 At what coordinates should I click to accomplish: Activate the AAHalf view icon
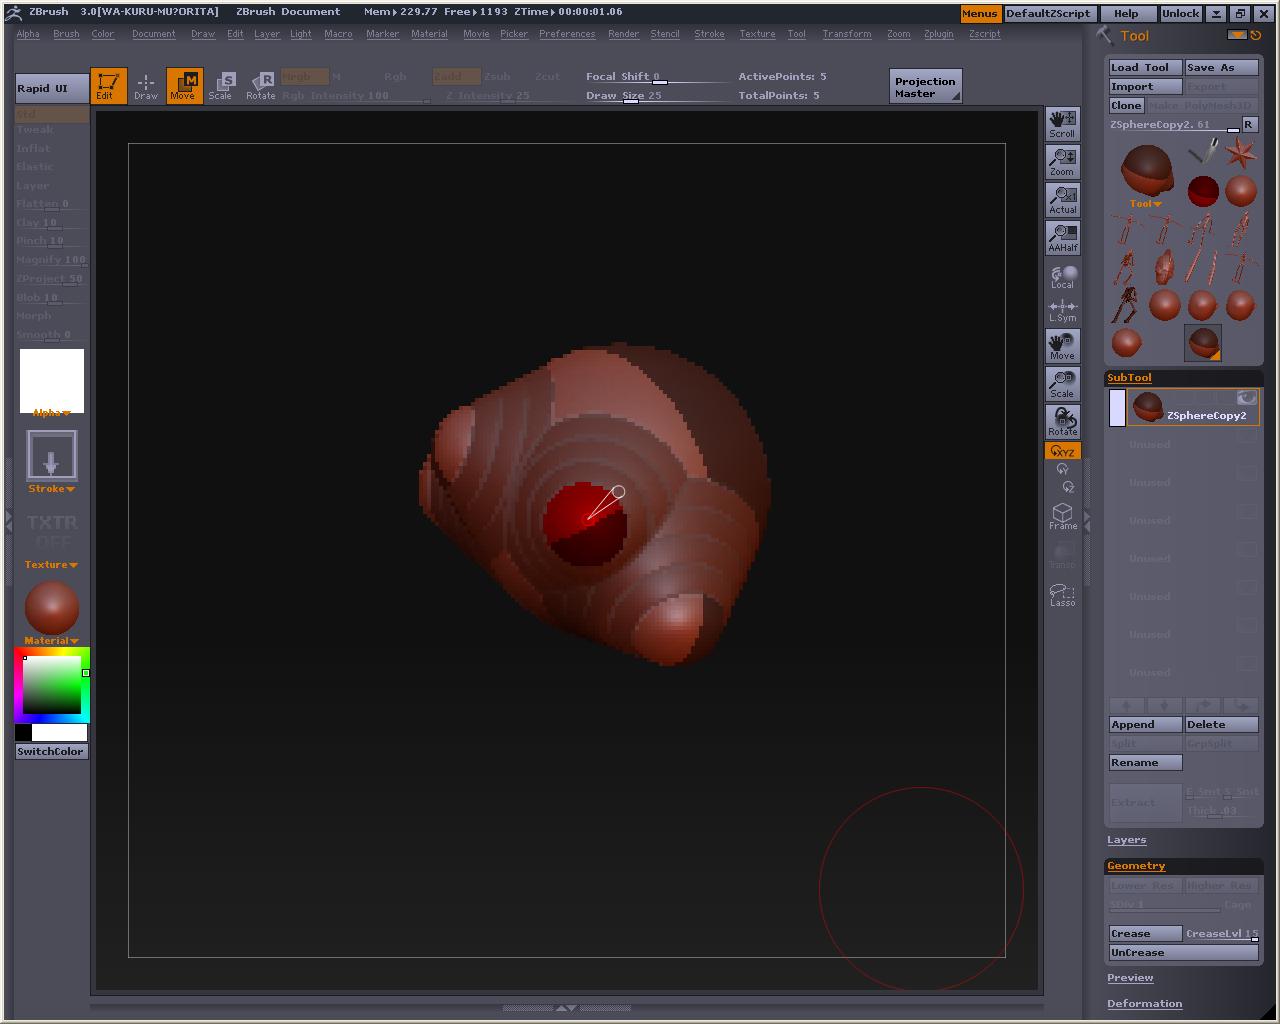point(1062,238)
